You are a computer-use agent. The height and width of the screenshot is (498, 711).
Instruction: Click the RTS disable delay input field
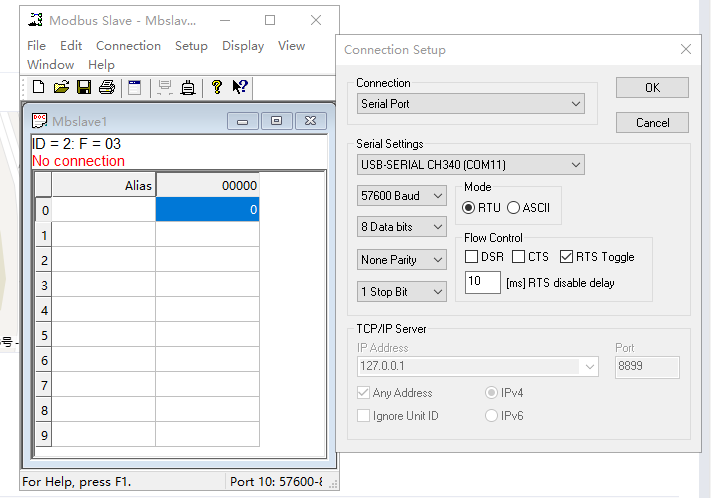pos(483,283)
